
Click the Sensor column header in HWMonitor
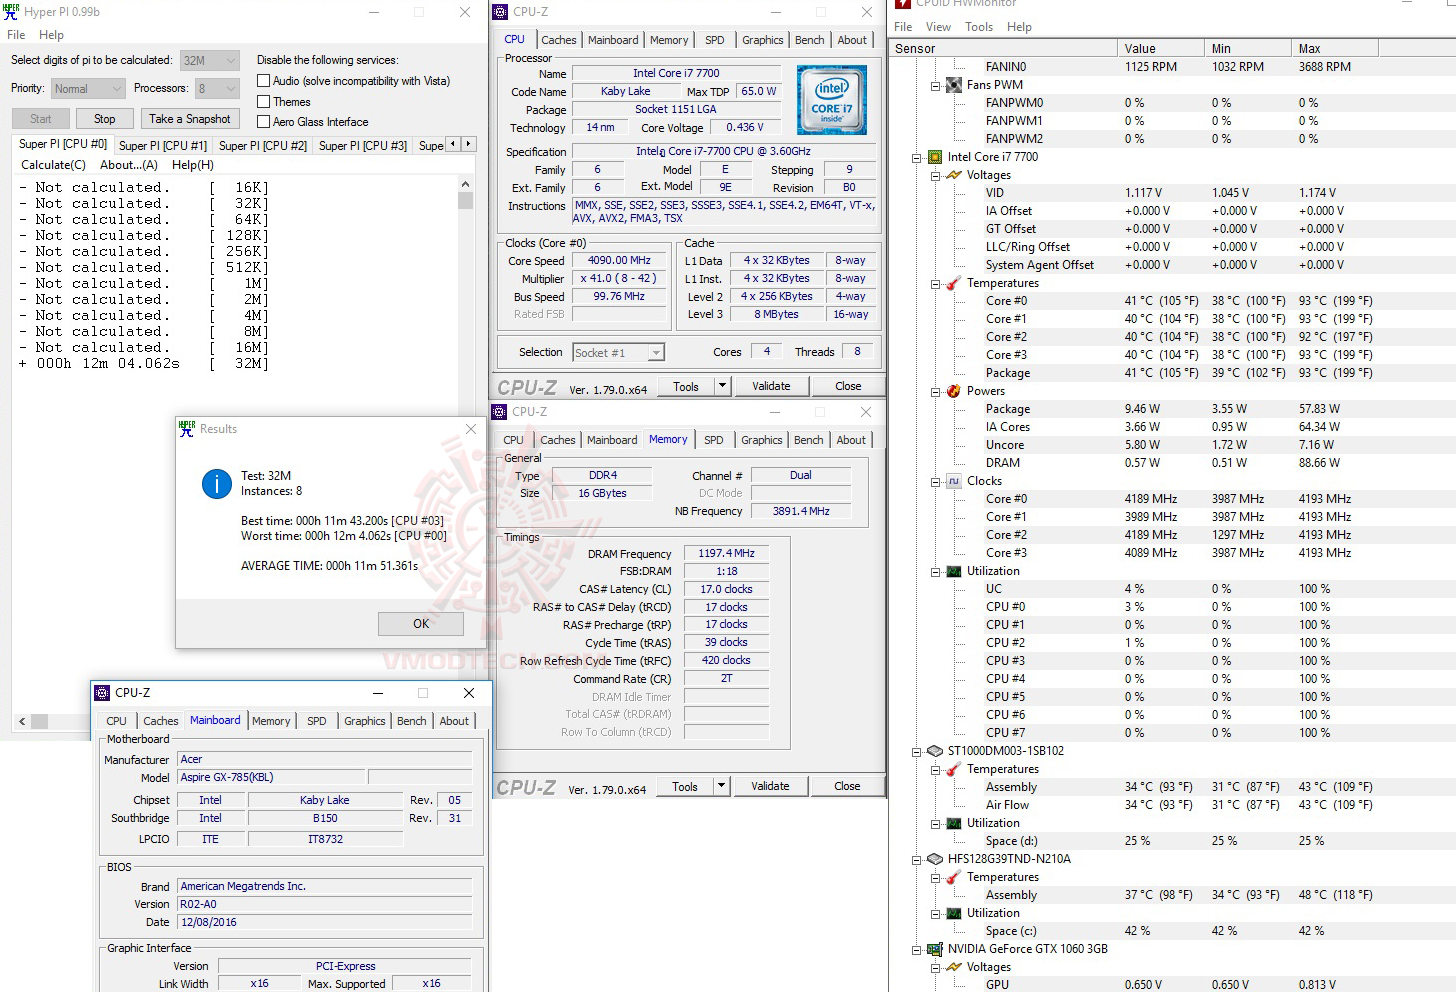(x=1003, y=48)
